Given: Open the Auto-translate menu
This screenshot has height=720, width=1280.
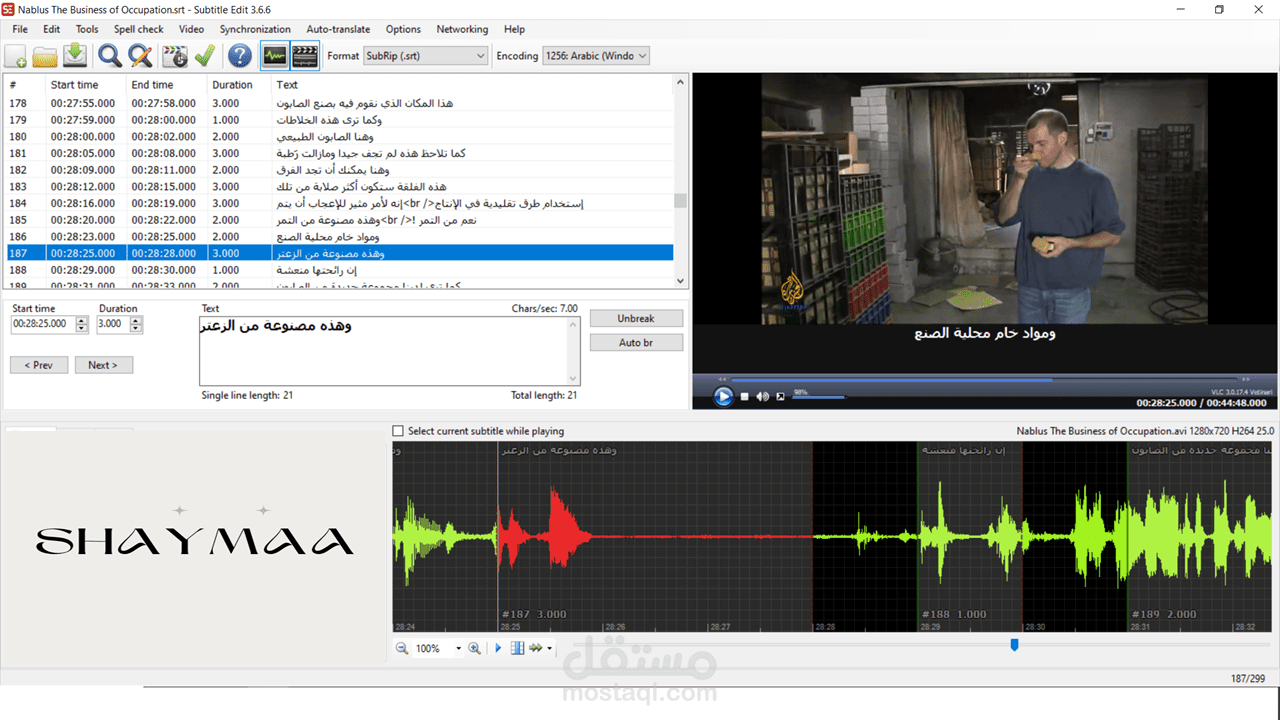Looking at the screenshot, I should [338, 29].
